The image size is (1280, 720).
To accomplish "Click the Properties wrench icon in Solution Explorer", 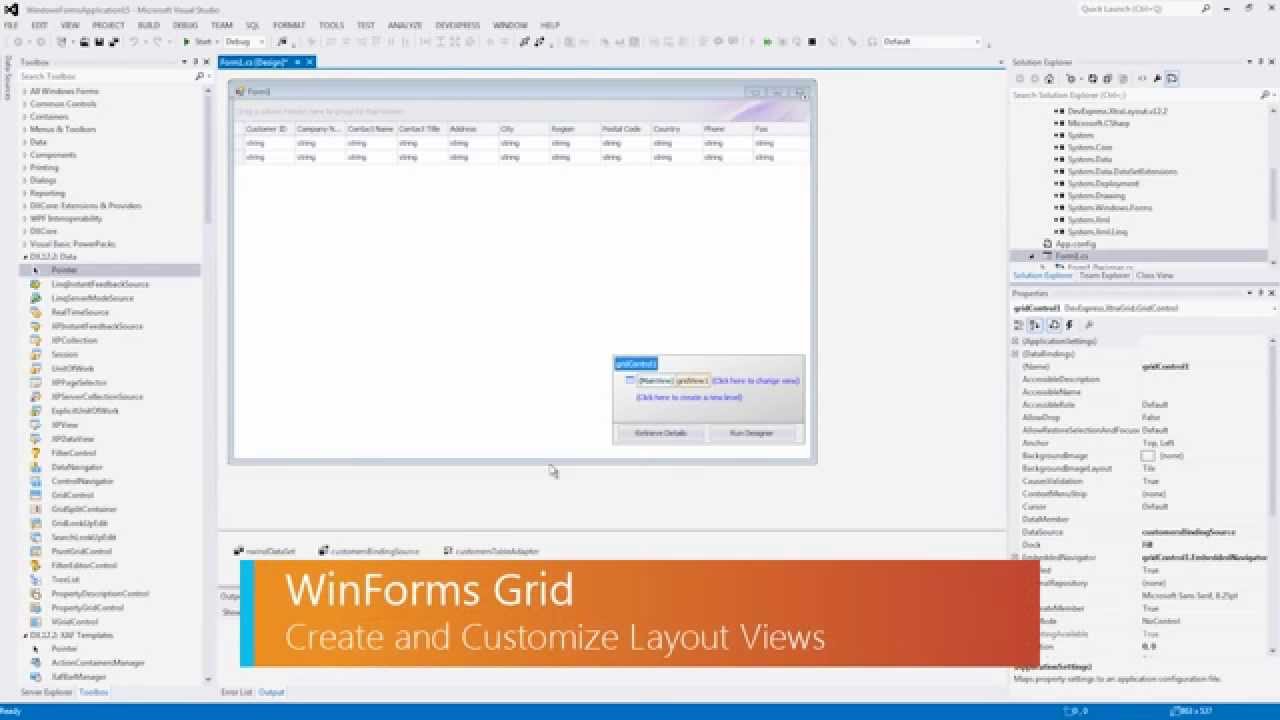I will (1157, 78).
